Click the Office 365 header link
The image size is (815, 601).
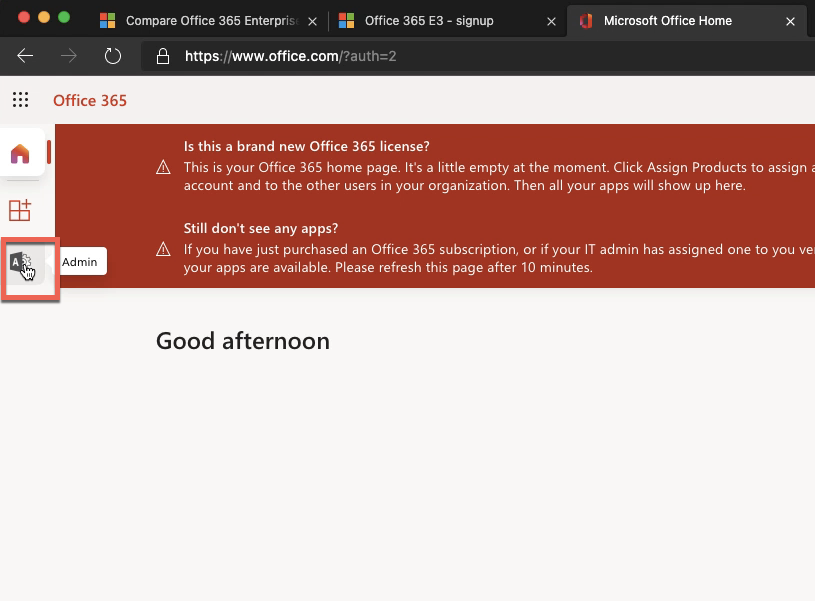tap(90, 100)
